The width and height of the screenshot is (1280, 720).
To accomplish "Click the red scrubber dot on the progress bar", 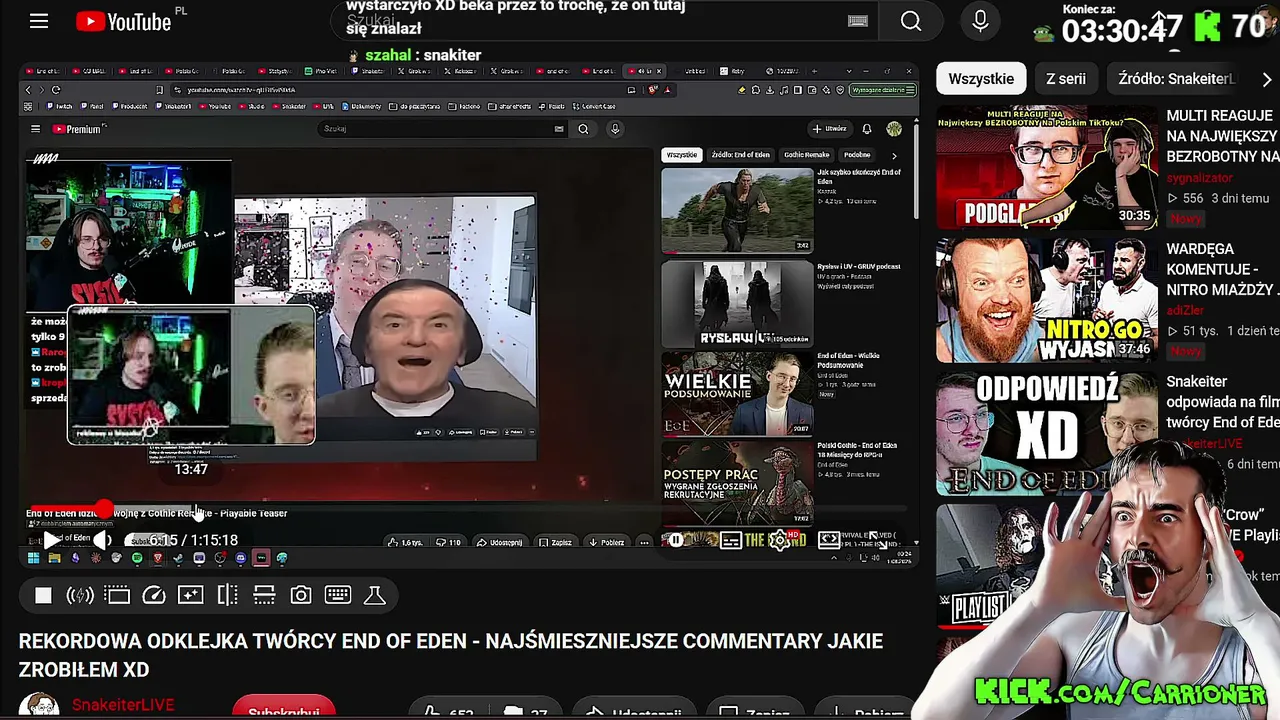I will [105, 510].
